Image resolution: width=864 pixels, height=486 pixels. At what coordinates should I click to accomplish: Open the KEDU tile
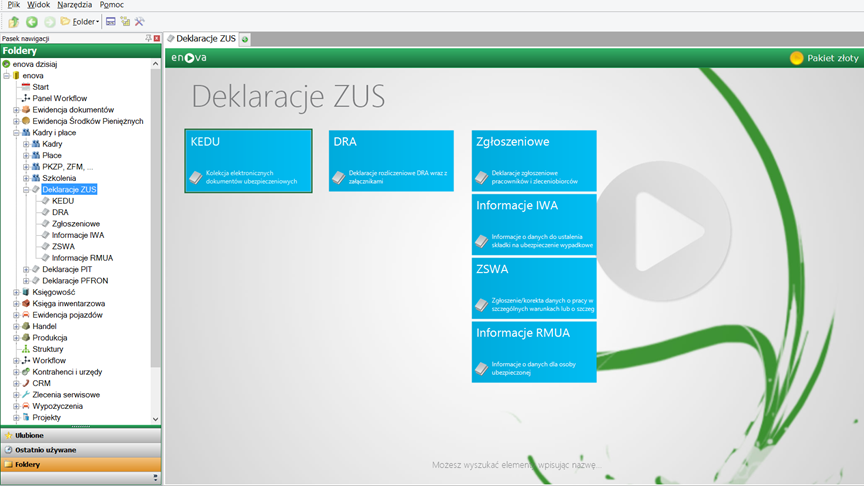[x=249, y=161]
